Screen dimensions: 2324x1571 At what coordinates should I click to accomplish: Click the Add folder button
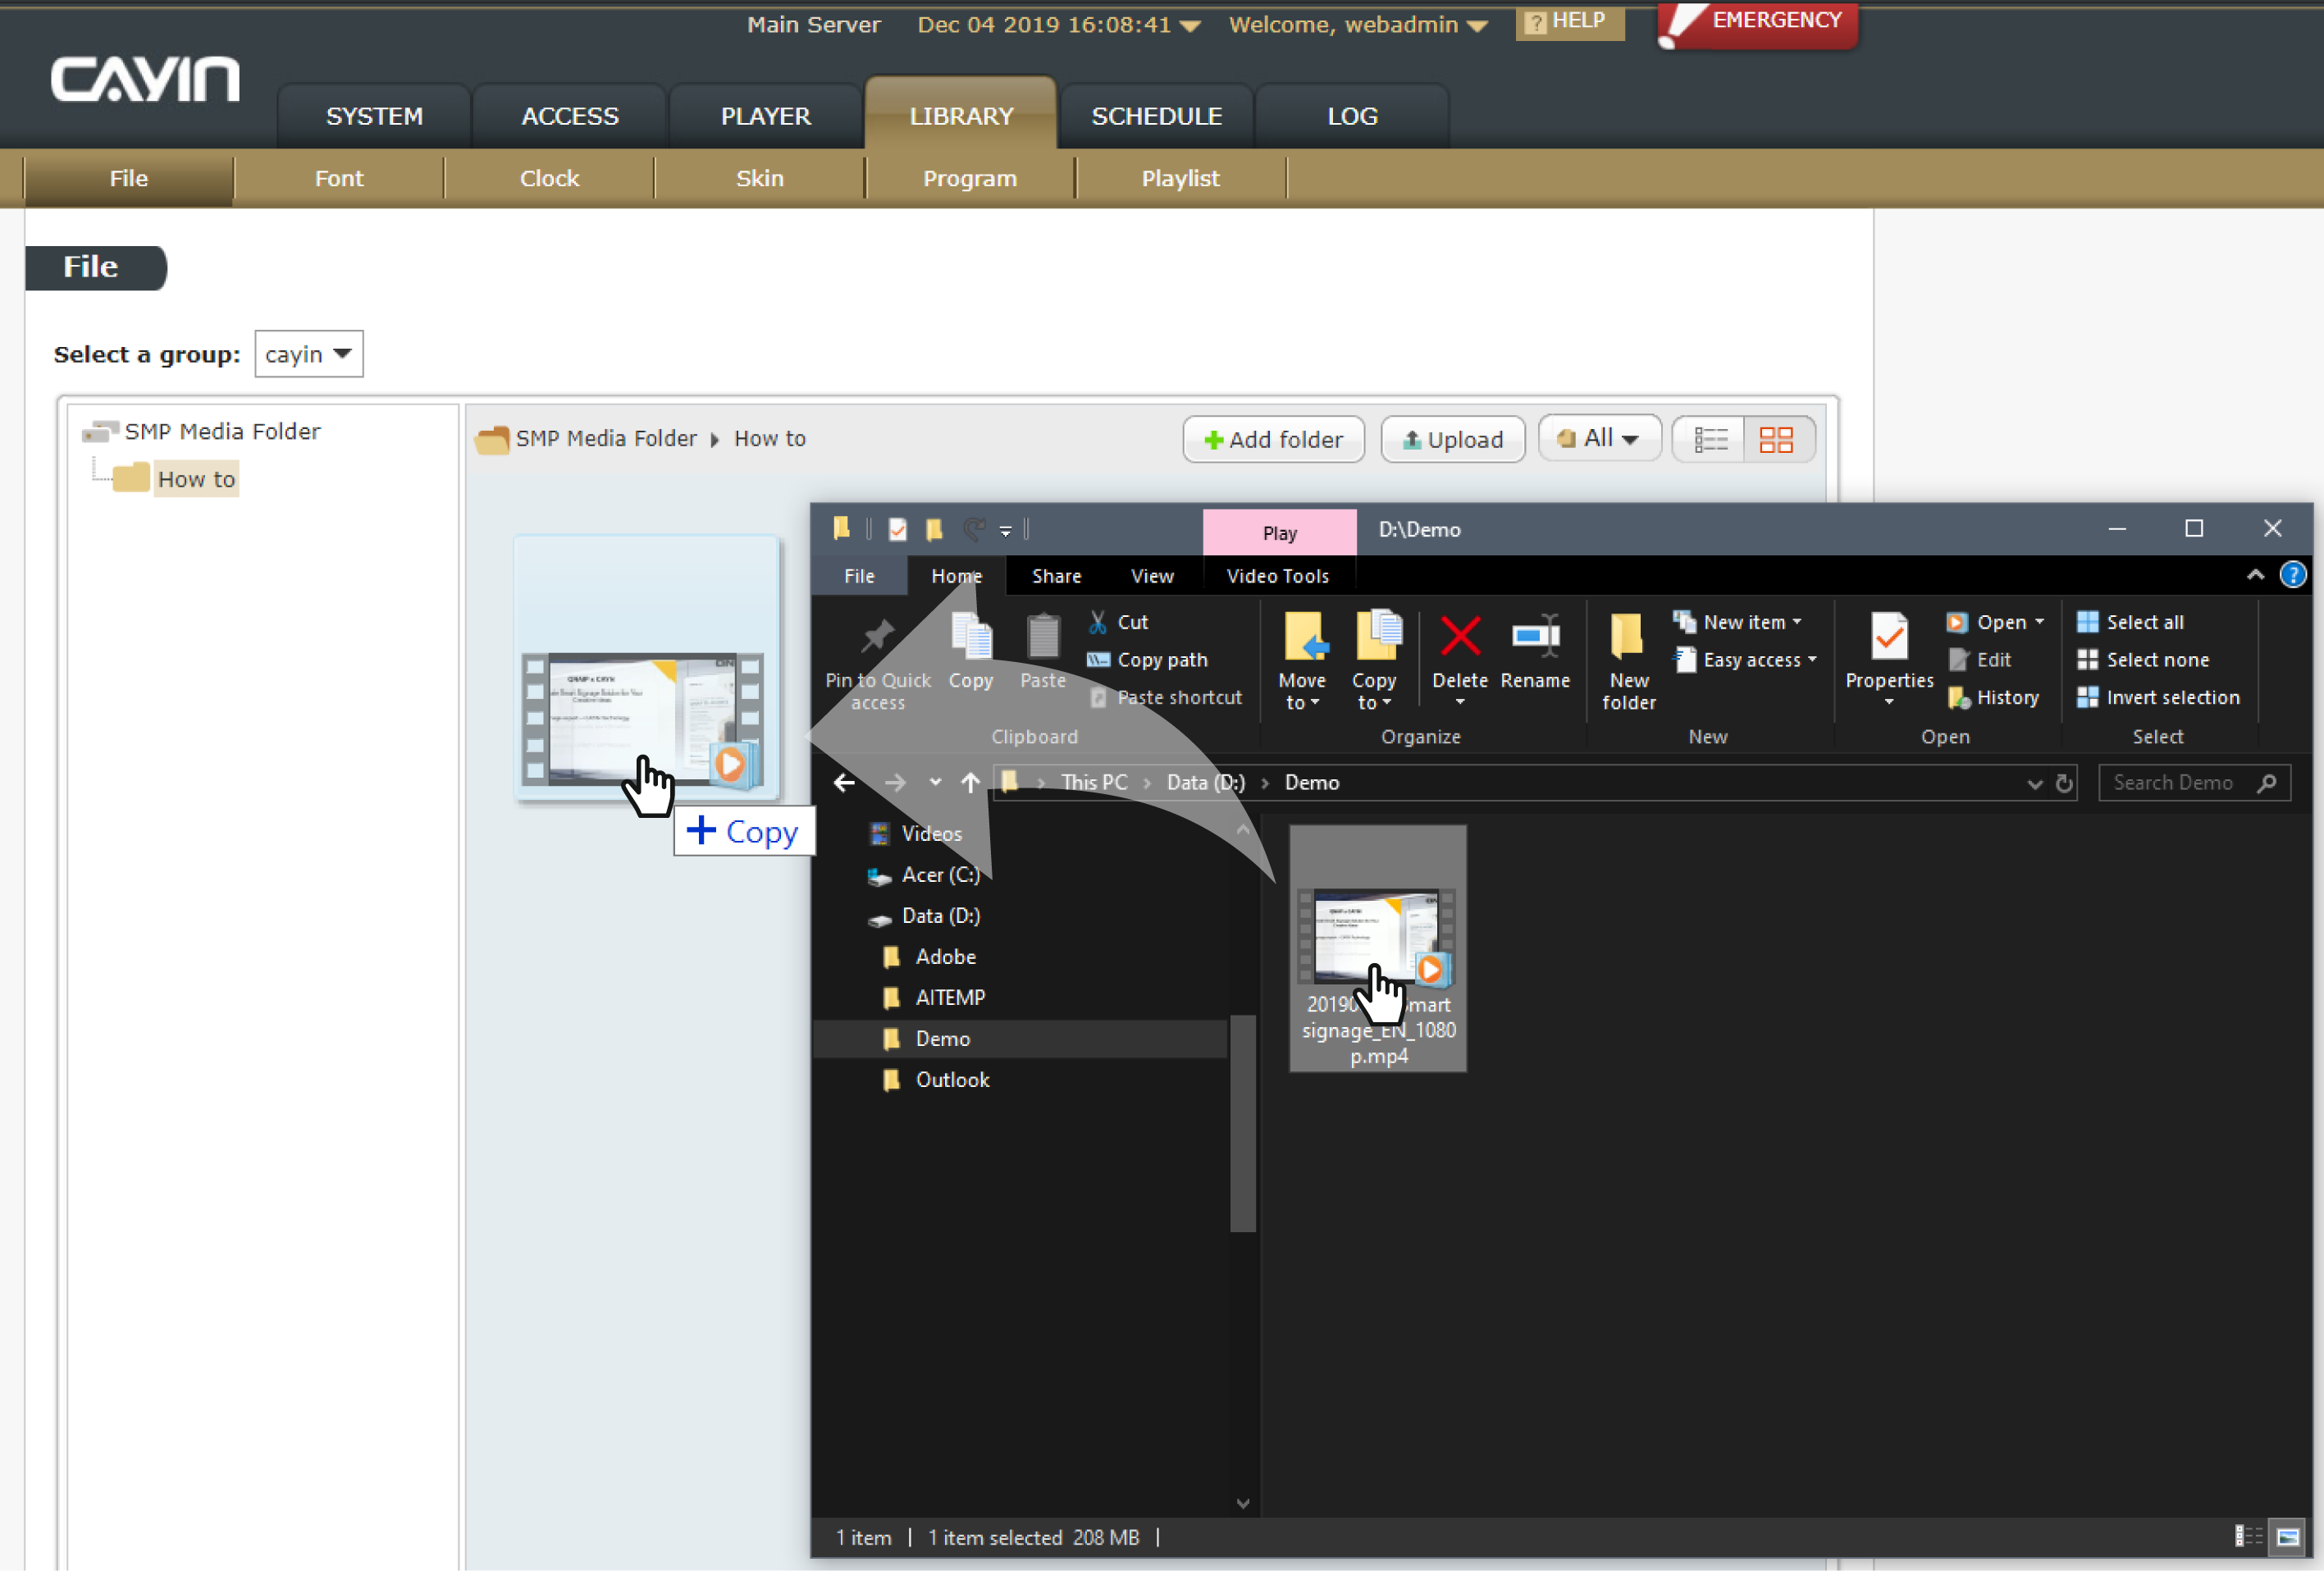point(1273,439)
